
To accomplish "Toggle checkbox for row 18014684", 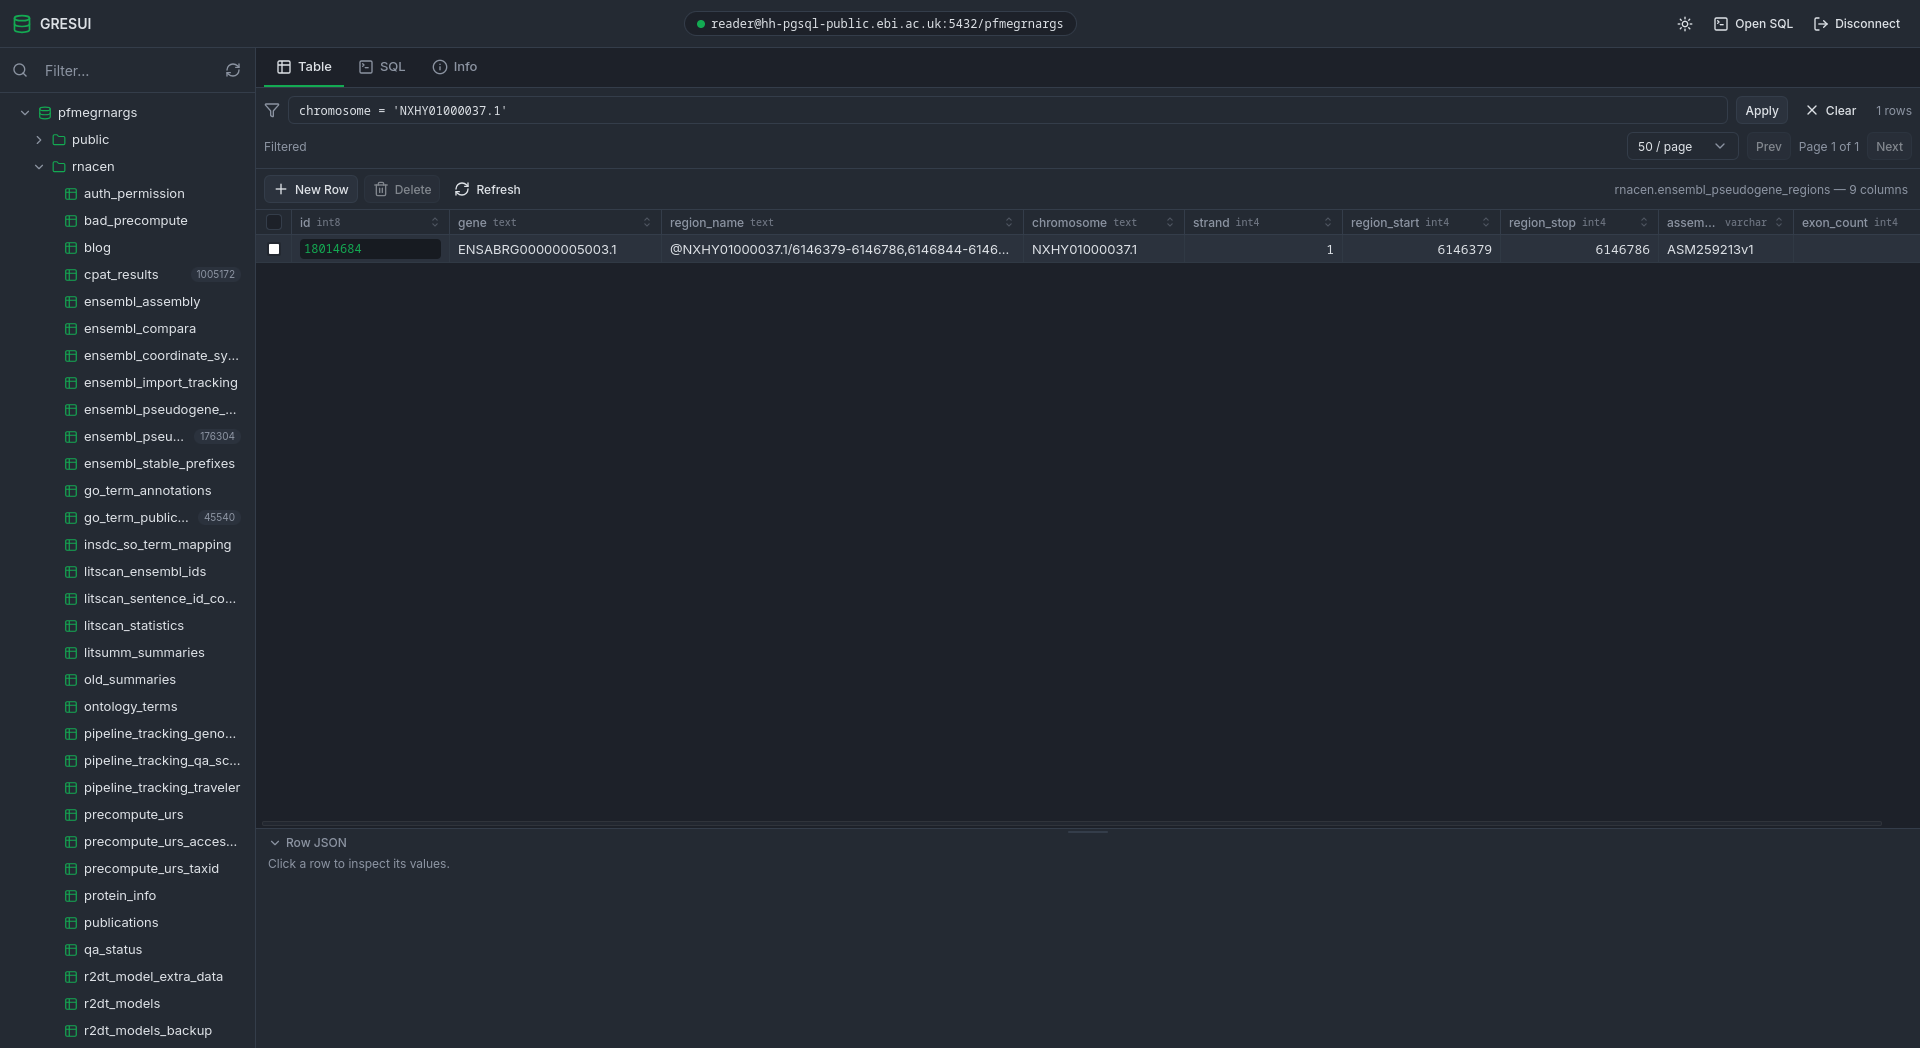I will coord(274,250).
